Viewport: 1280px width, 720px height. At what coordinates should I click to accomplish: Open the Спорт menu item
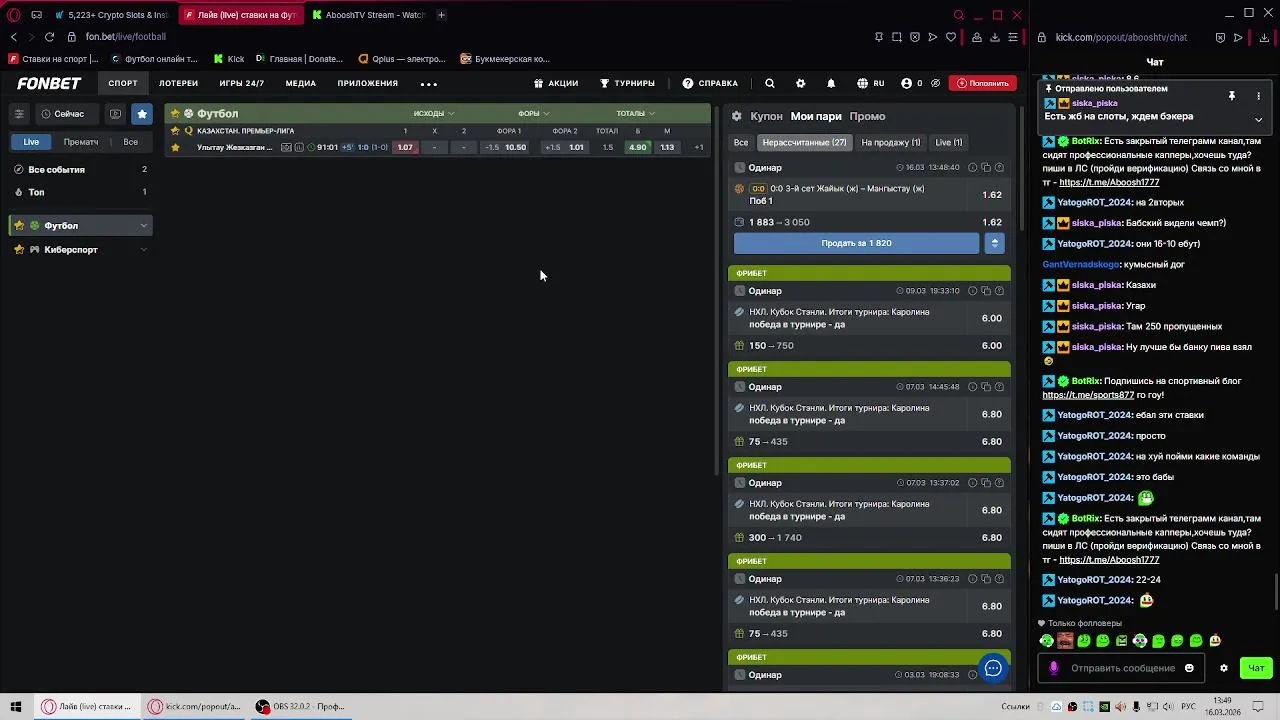point(123,83)
